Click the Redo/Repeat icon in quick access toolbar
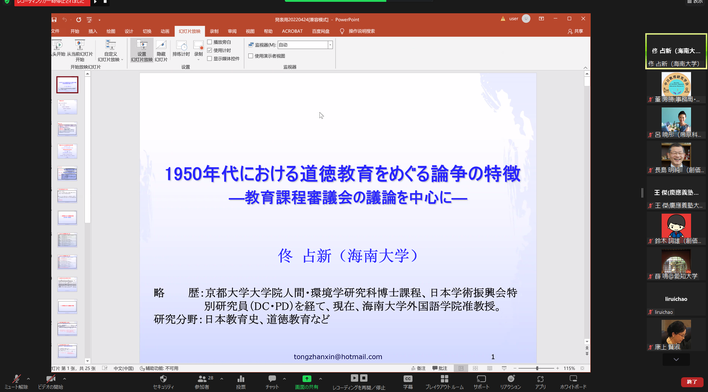This screenshot has width=708, height=392. tap(79, 19)
